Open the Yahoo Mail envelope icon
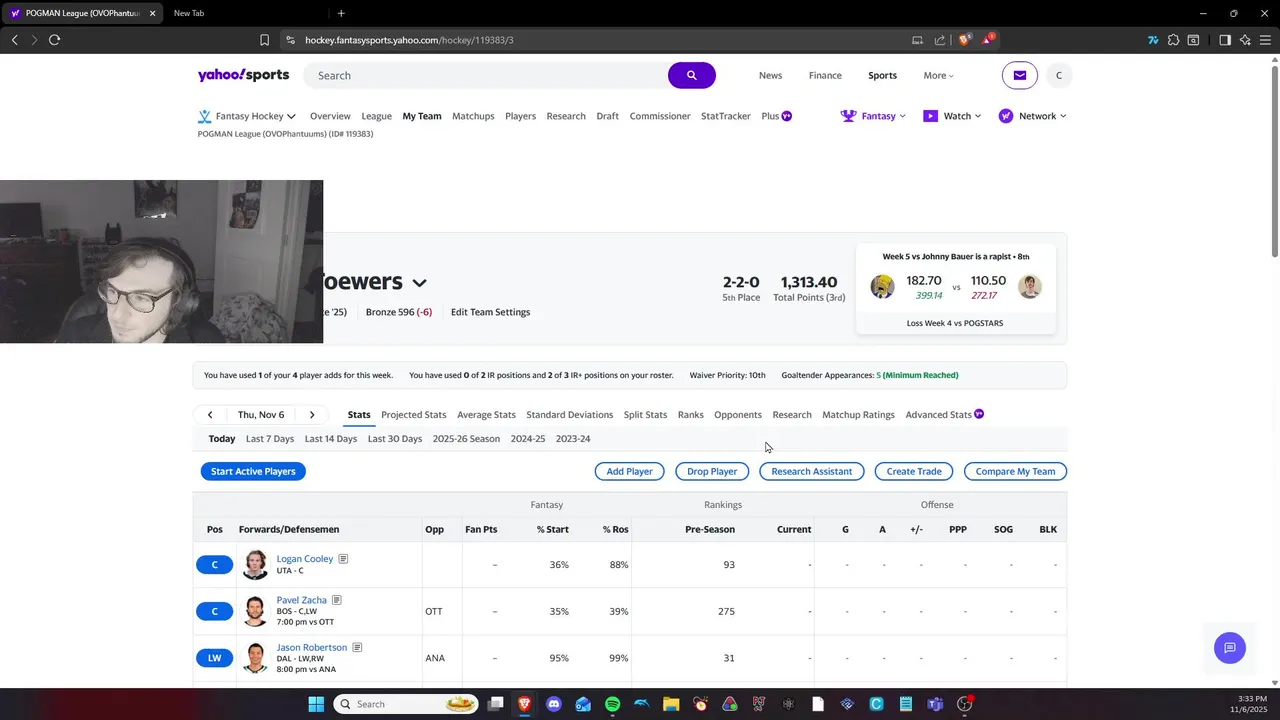The width and height of the screenshot is (1280, 720). (1020, 75)
